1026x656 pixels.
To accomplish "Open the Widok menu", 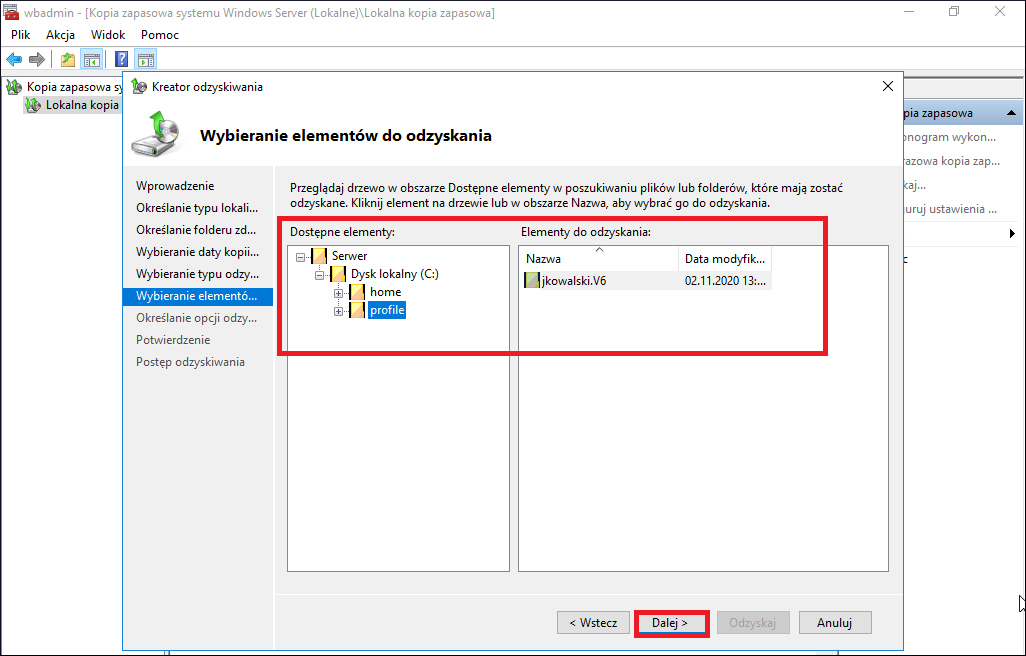I will click(x=108, y=35).
